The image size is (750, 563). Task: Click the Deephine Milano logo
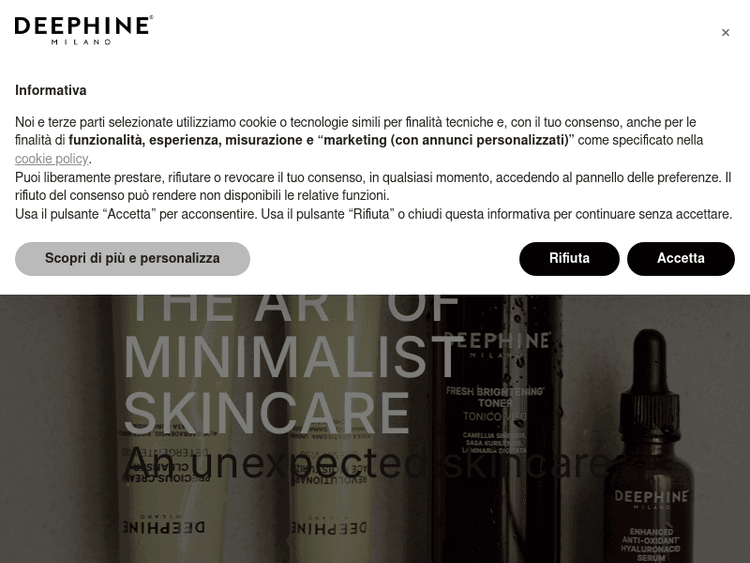point(84,30)
